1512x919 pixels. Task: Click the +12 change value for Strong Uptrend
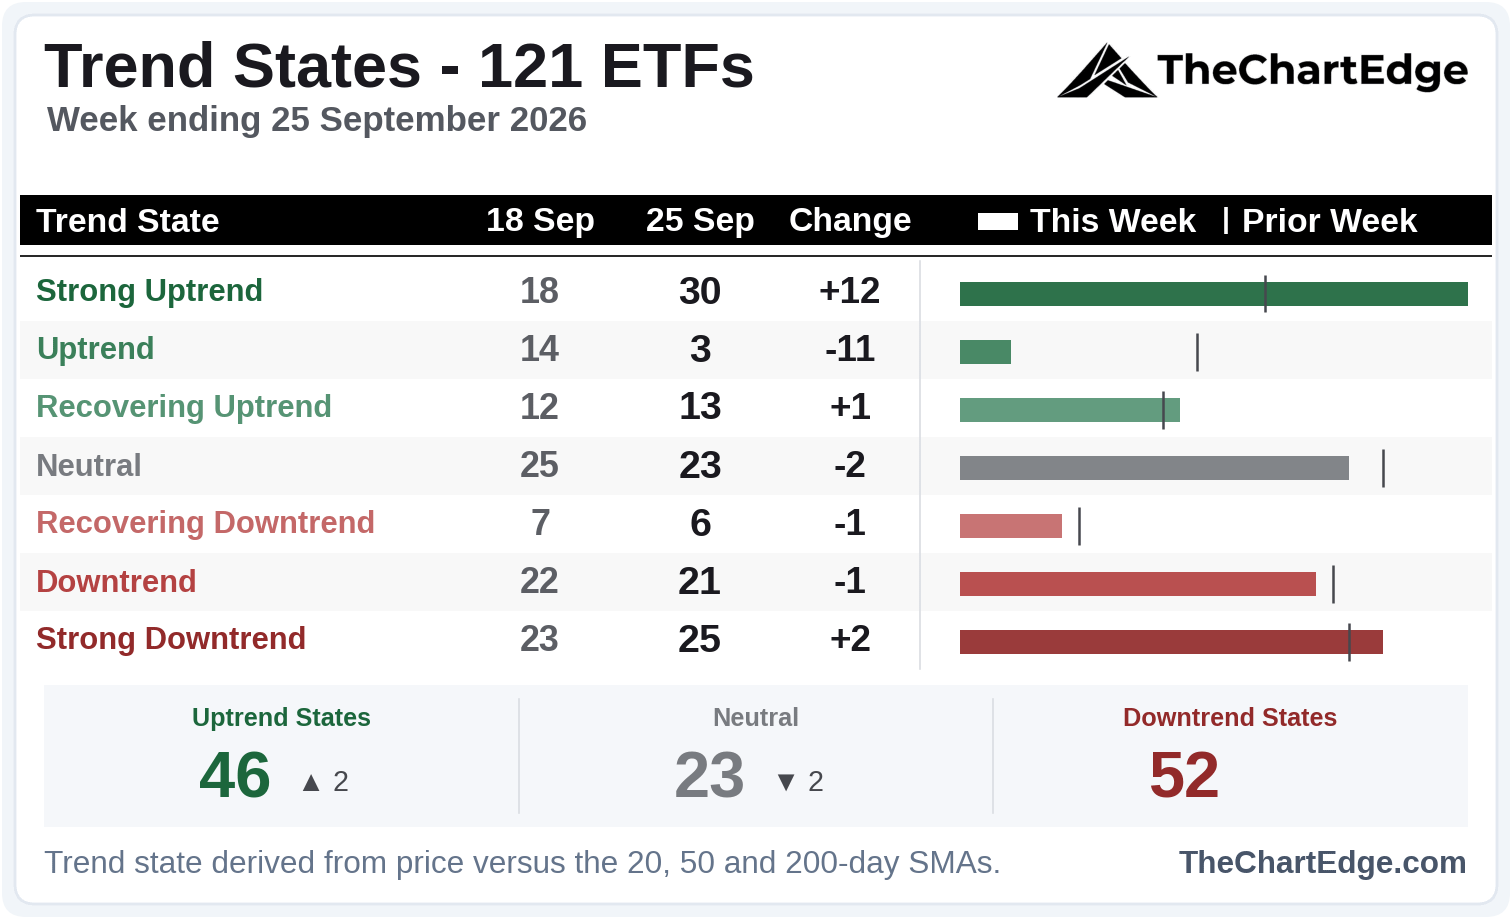tap(849, 291)
